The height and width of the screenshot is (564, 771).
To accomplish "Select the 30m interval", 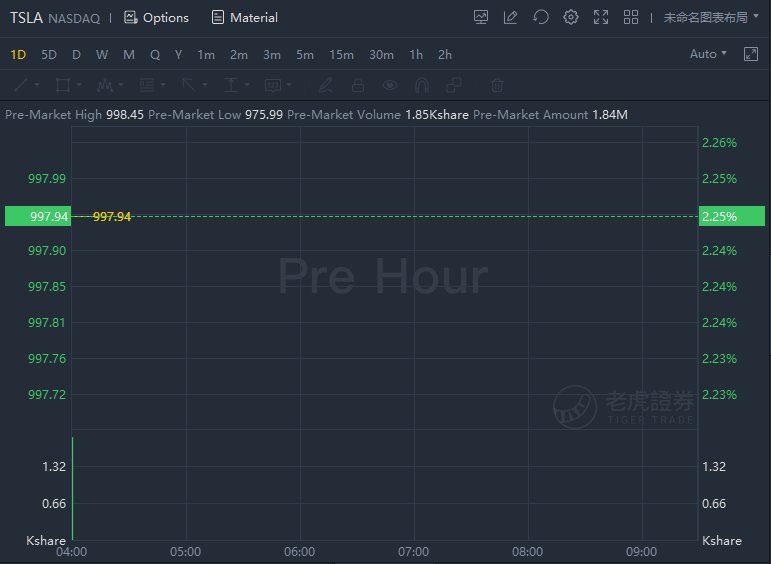I will pos(382,55).
